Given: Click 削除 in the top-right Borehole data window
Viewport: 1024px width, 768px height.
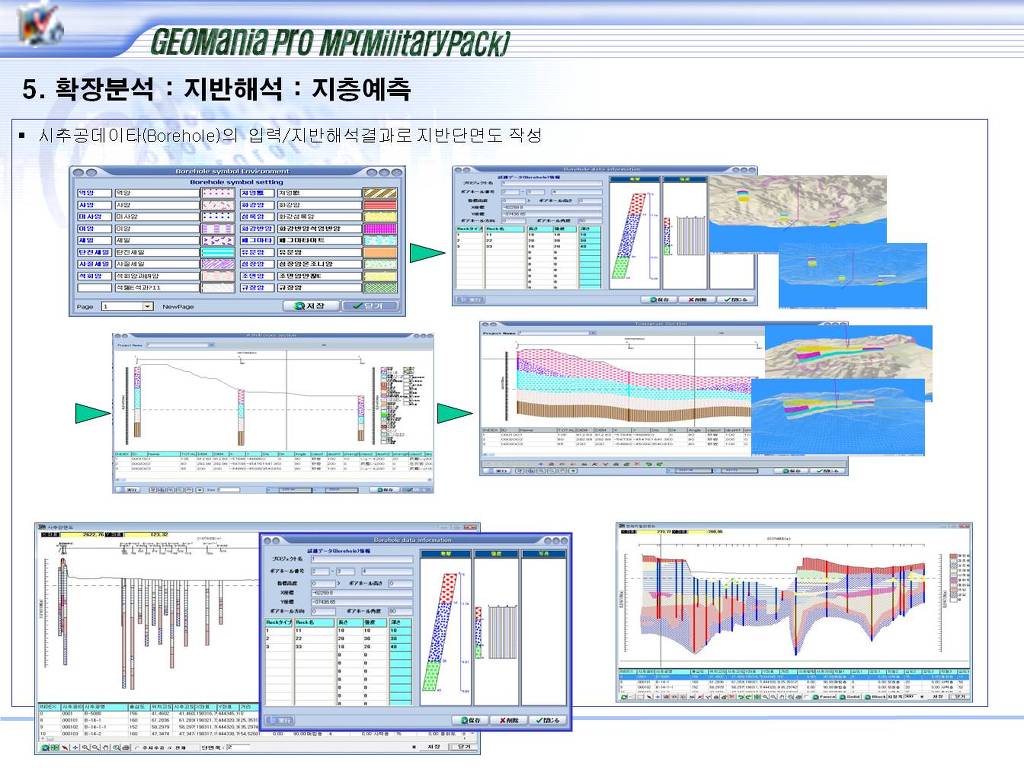Looking at the screenshot, I should [697, 299].
